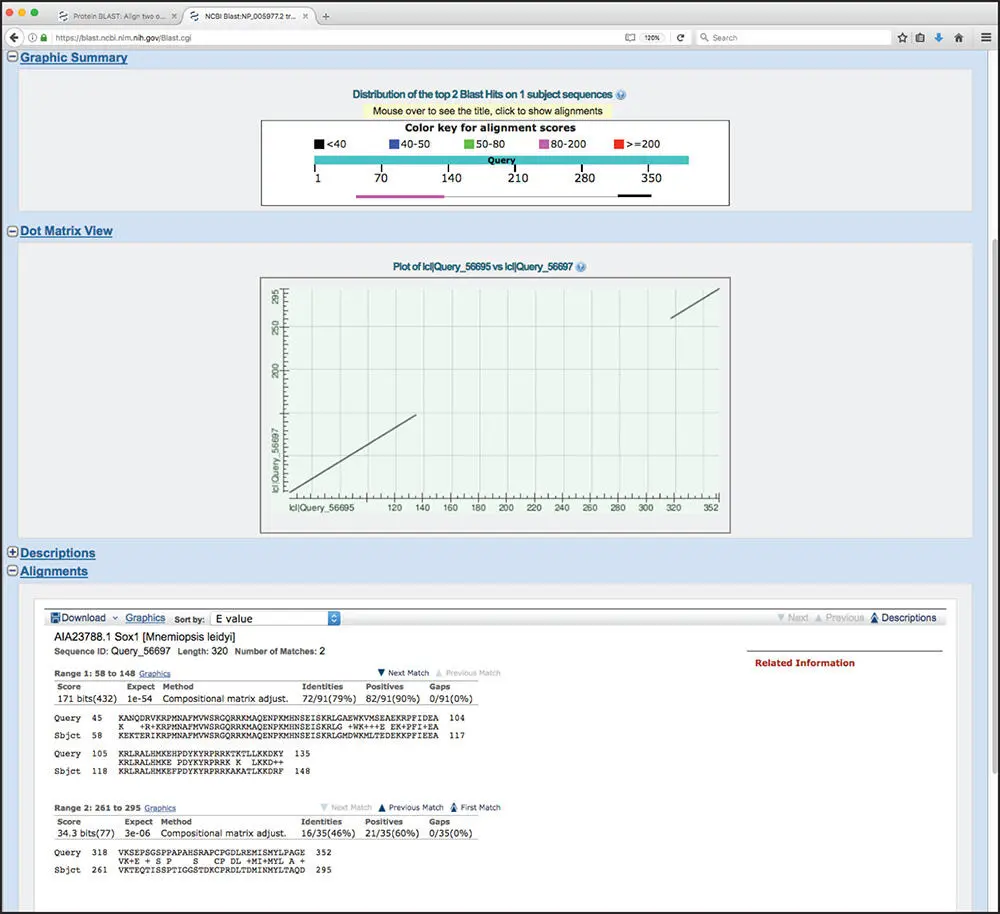
Task: Open the Dot Matrix View heading link
Action: (x=66, y=231)
